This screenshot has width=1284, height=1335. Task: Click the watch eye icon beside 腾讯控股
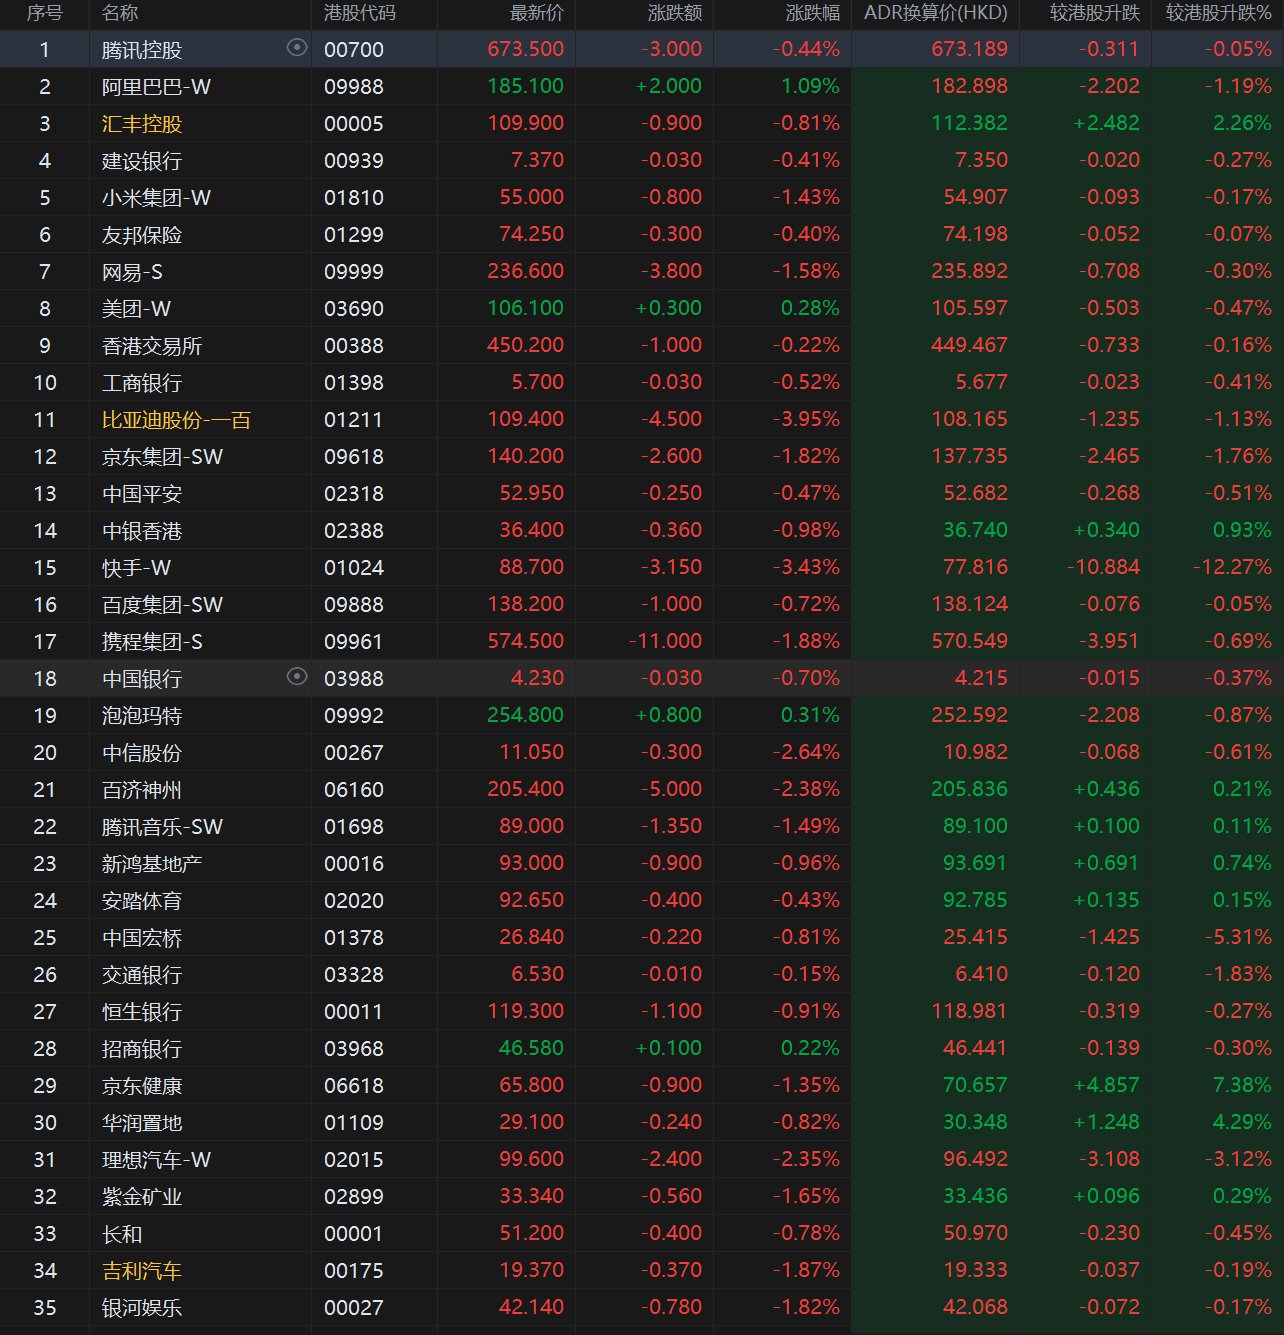pos(297,48)
